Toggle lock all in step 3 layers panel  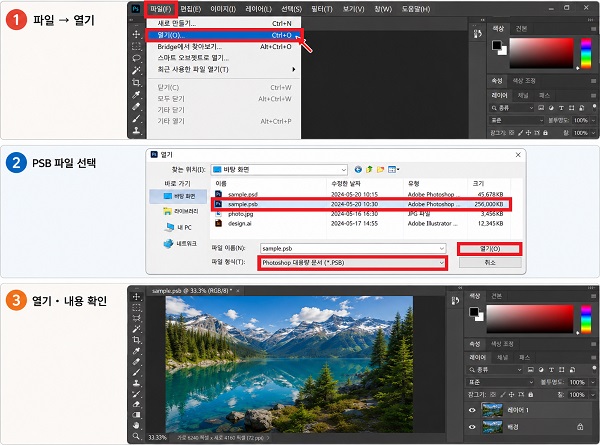[530, 394]
